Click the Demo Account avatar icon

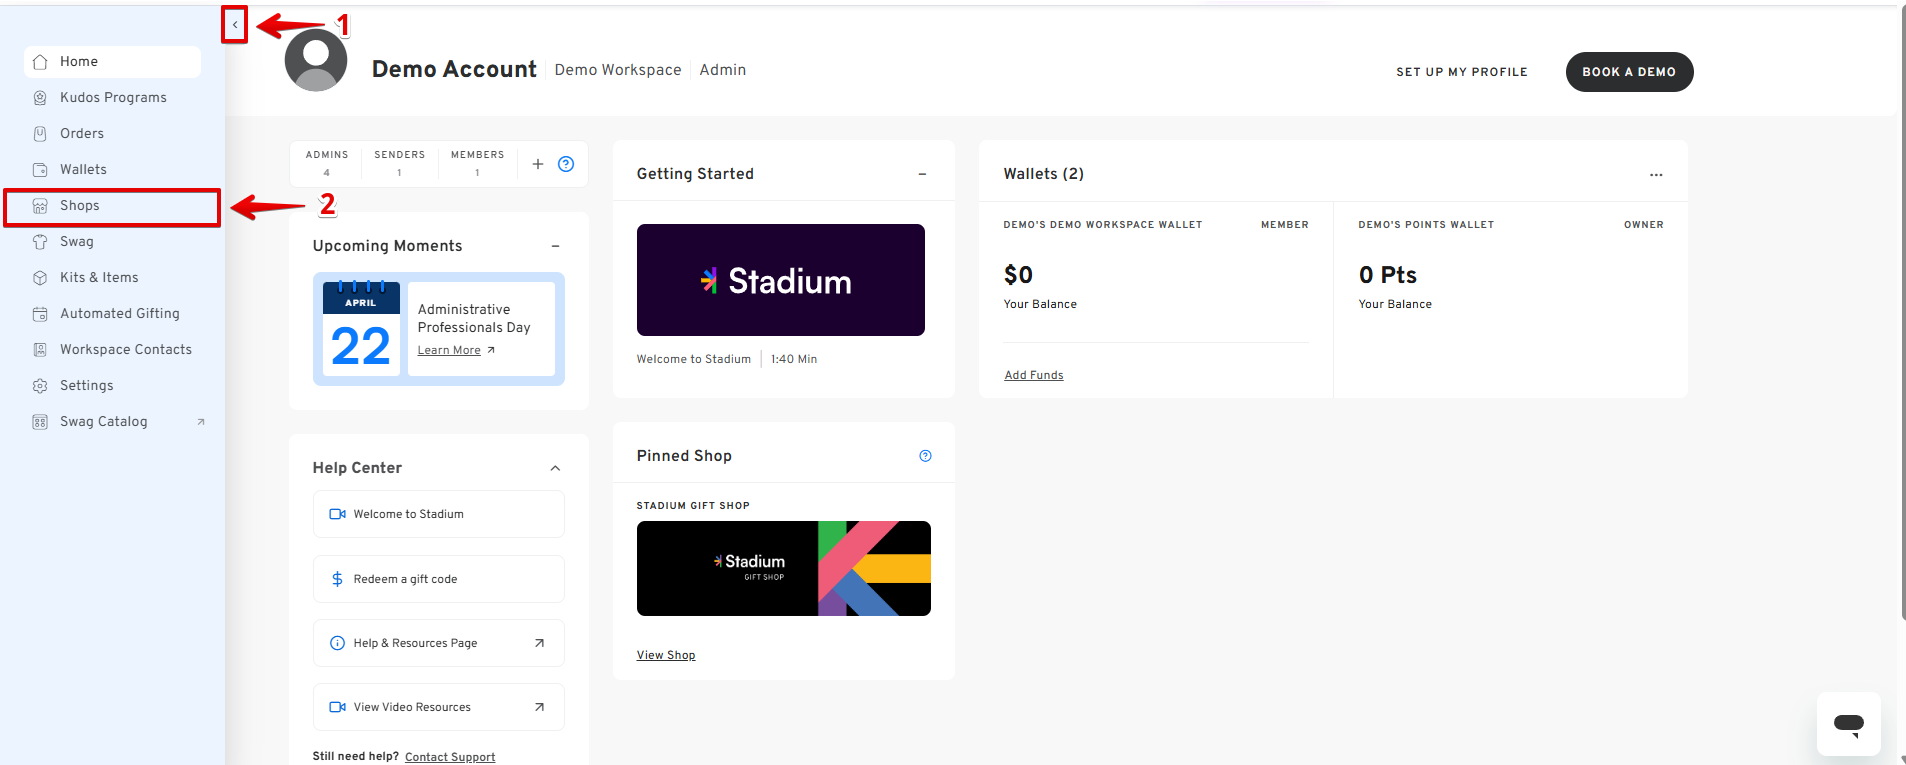[x=316, y=61]
